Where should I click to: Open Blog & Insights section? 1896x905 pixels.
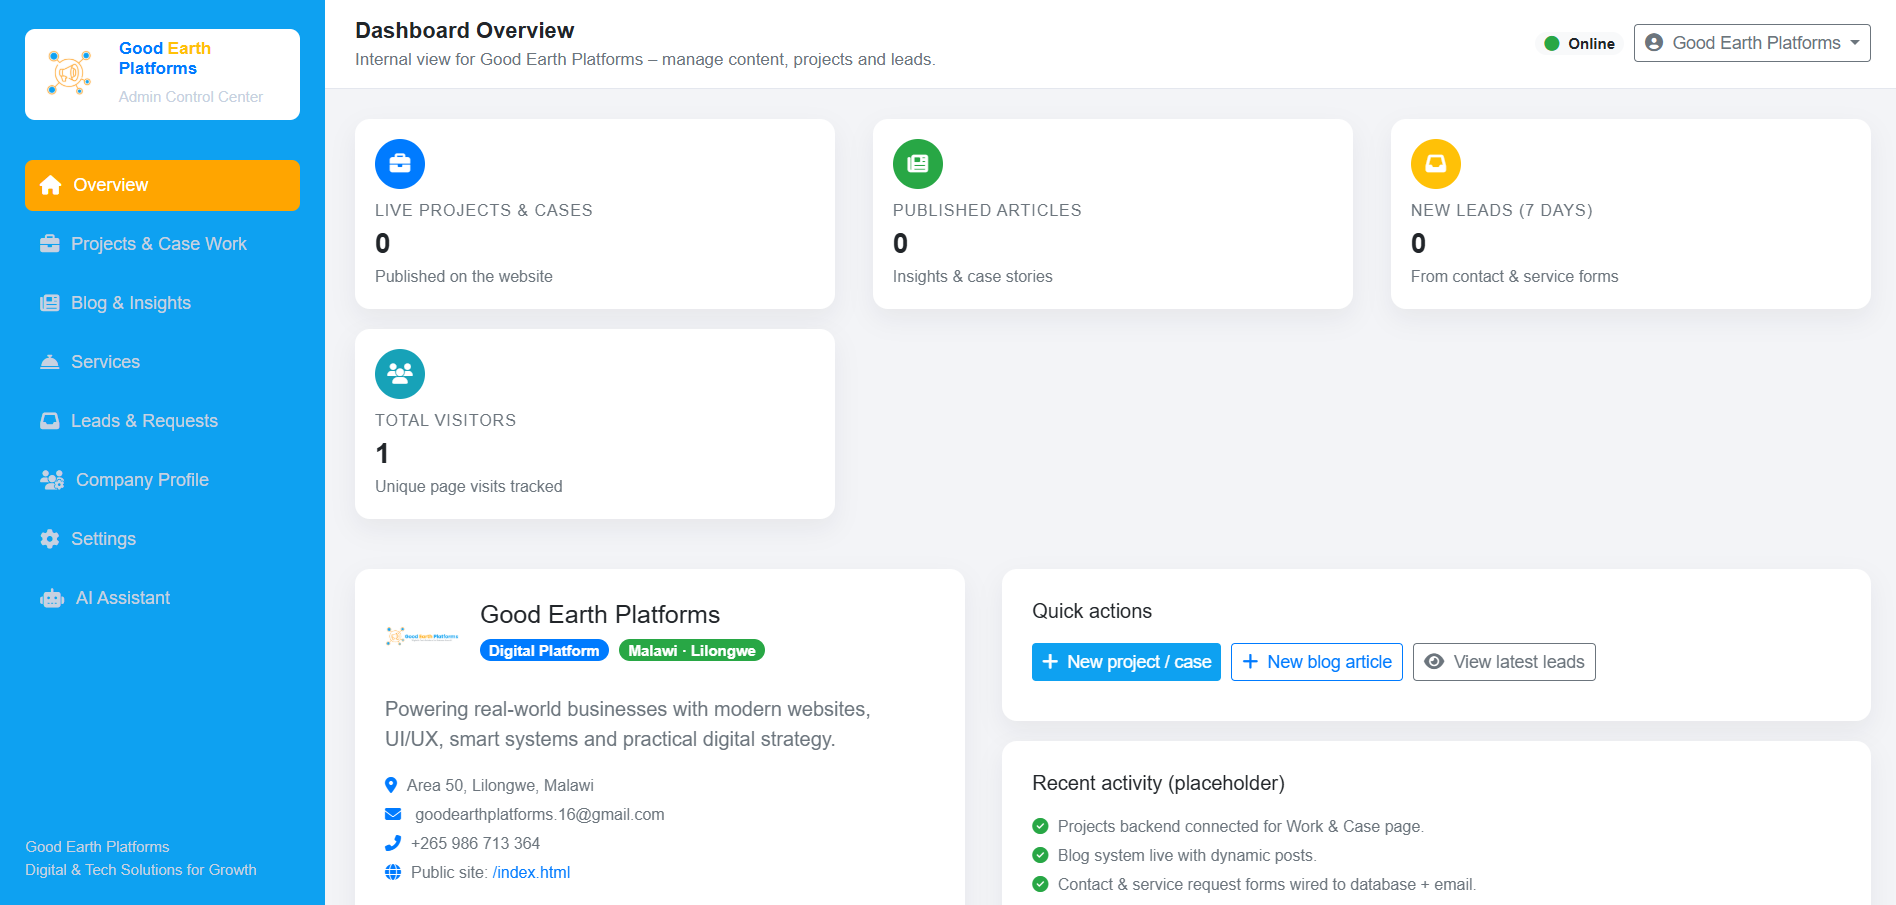point(162,303)
